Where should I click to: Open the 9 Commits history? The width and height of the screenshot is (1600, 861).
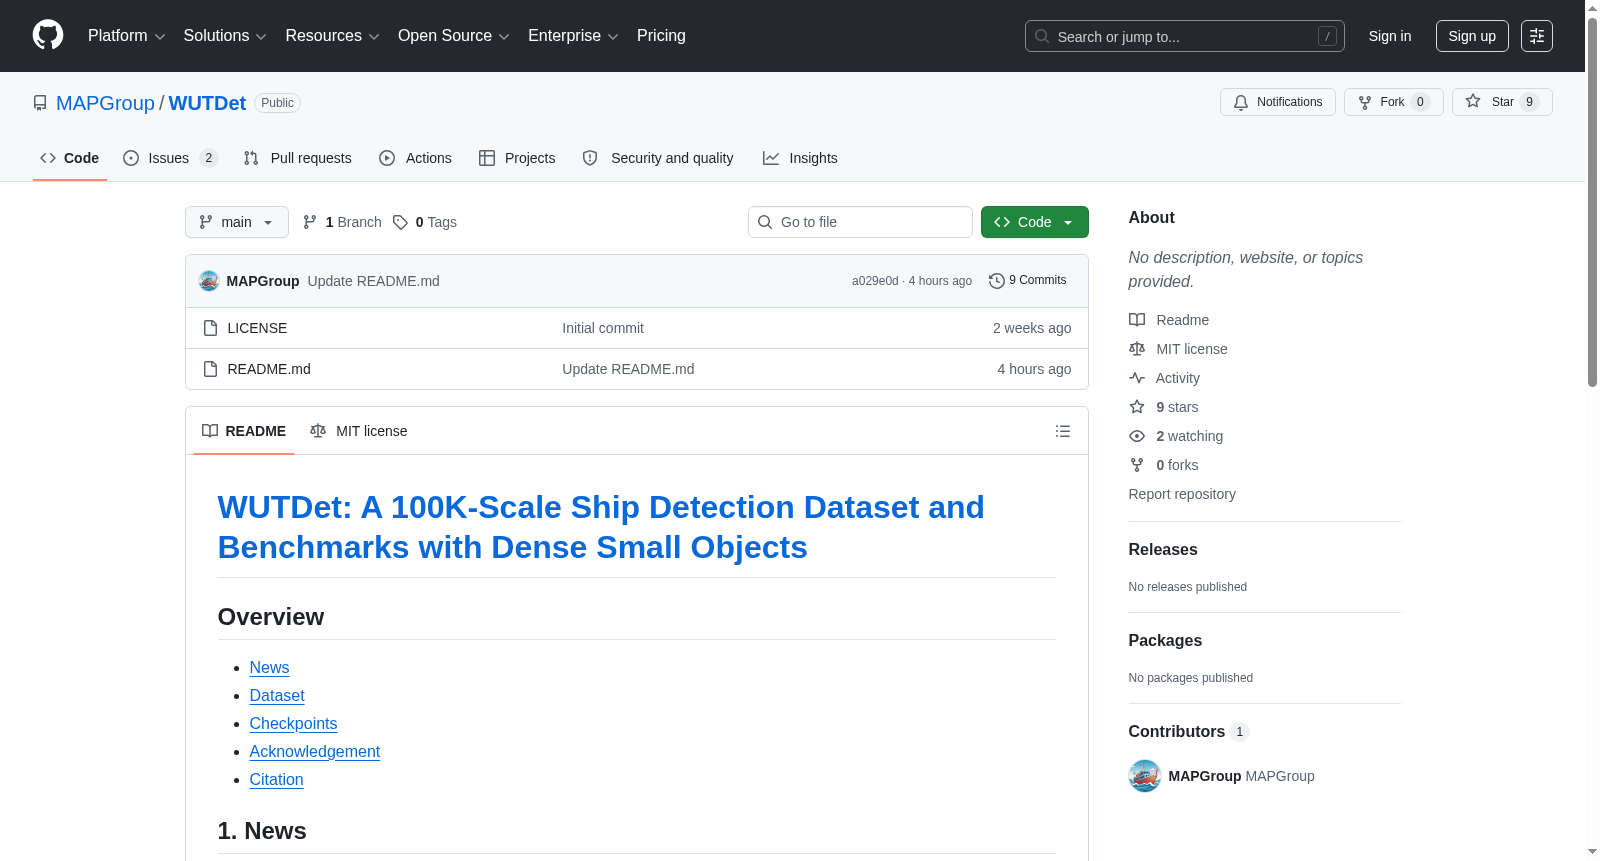click(1028, 281)
